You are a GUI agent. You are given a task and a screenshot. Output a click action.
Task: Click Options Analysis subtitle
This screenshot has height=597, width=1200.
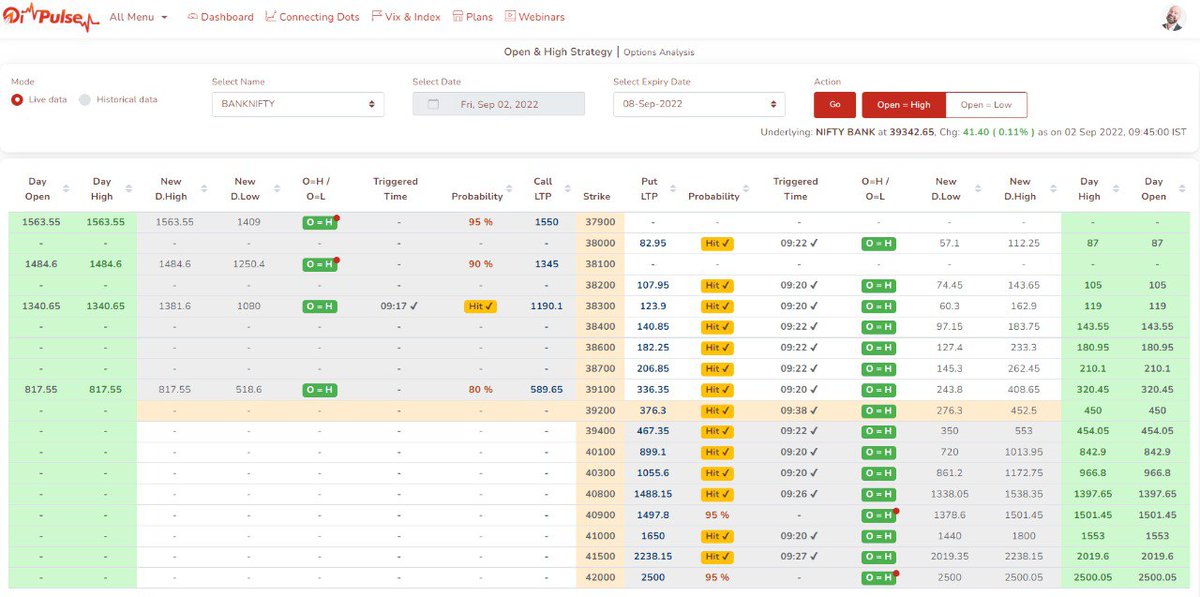[659, 52]
